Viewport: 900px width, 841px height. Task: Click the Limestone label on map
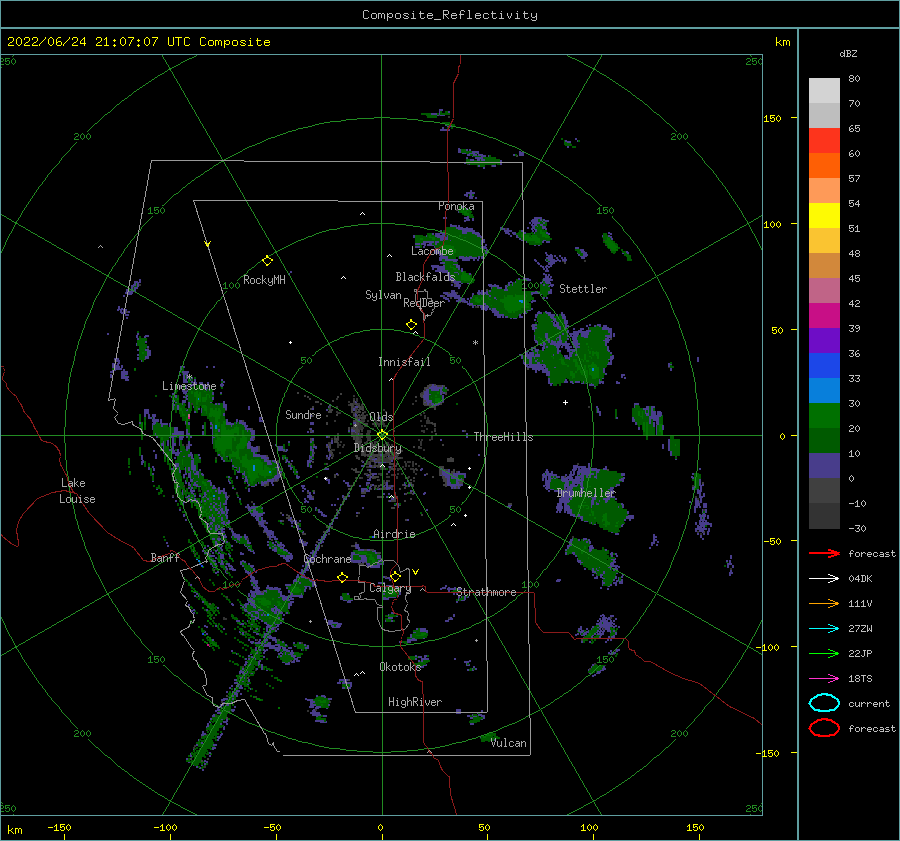189,386
